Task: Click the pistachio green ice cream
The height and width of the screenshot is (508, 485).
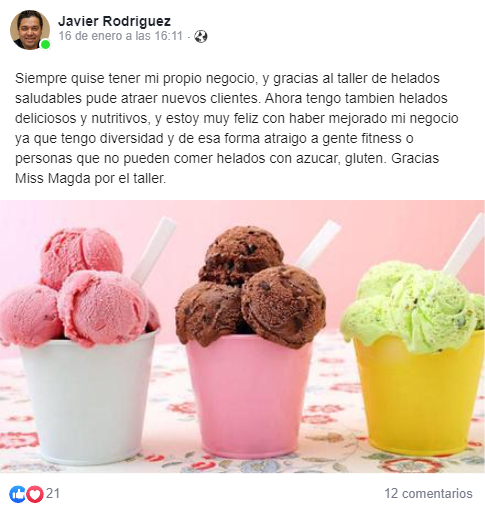Action: (413, 307)
